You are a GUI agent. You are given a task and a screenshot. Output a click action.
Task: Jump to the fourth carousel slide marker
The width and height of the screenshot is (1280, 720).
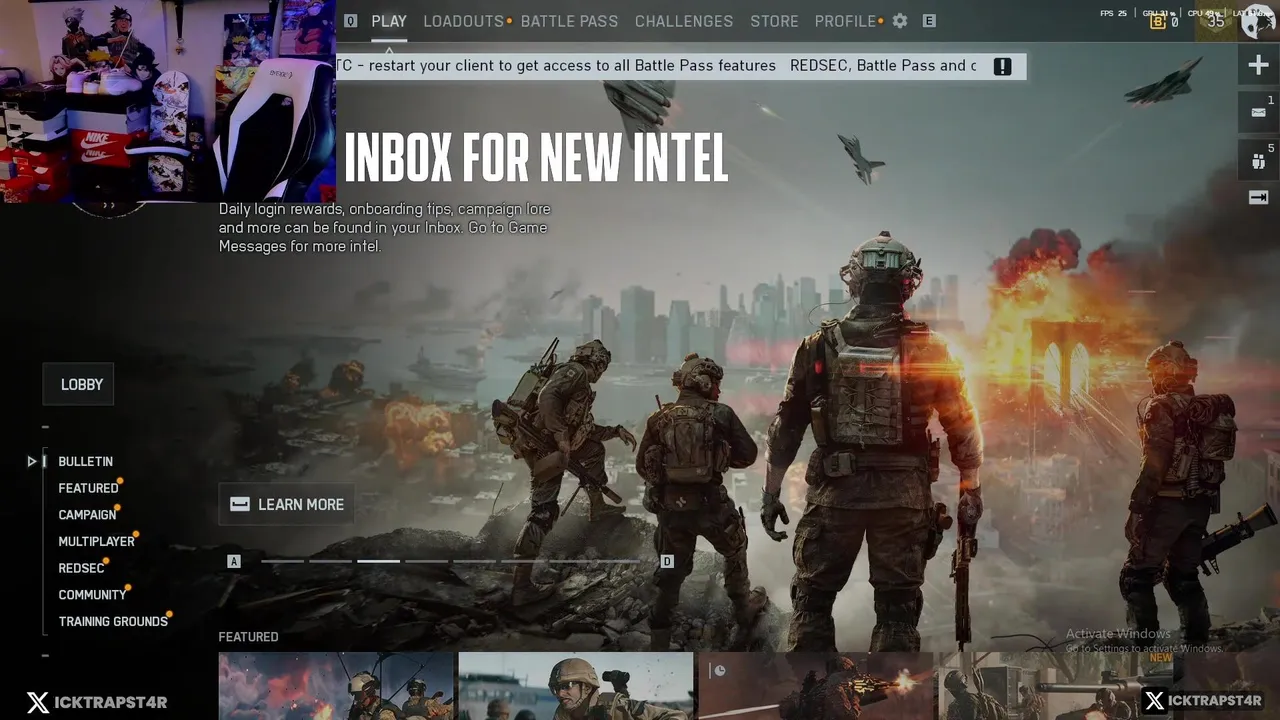pos(426,561)
